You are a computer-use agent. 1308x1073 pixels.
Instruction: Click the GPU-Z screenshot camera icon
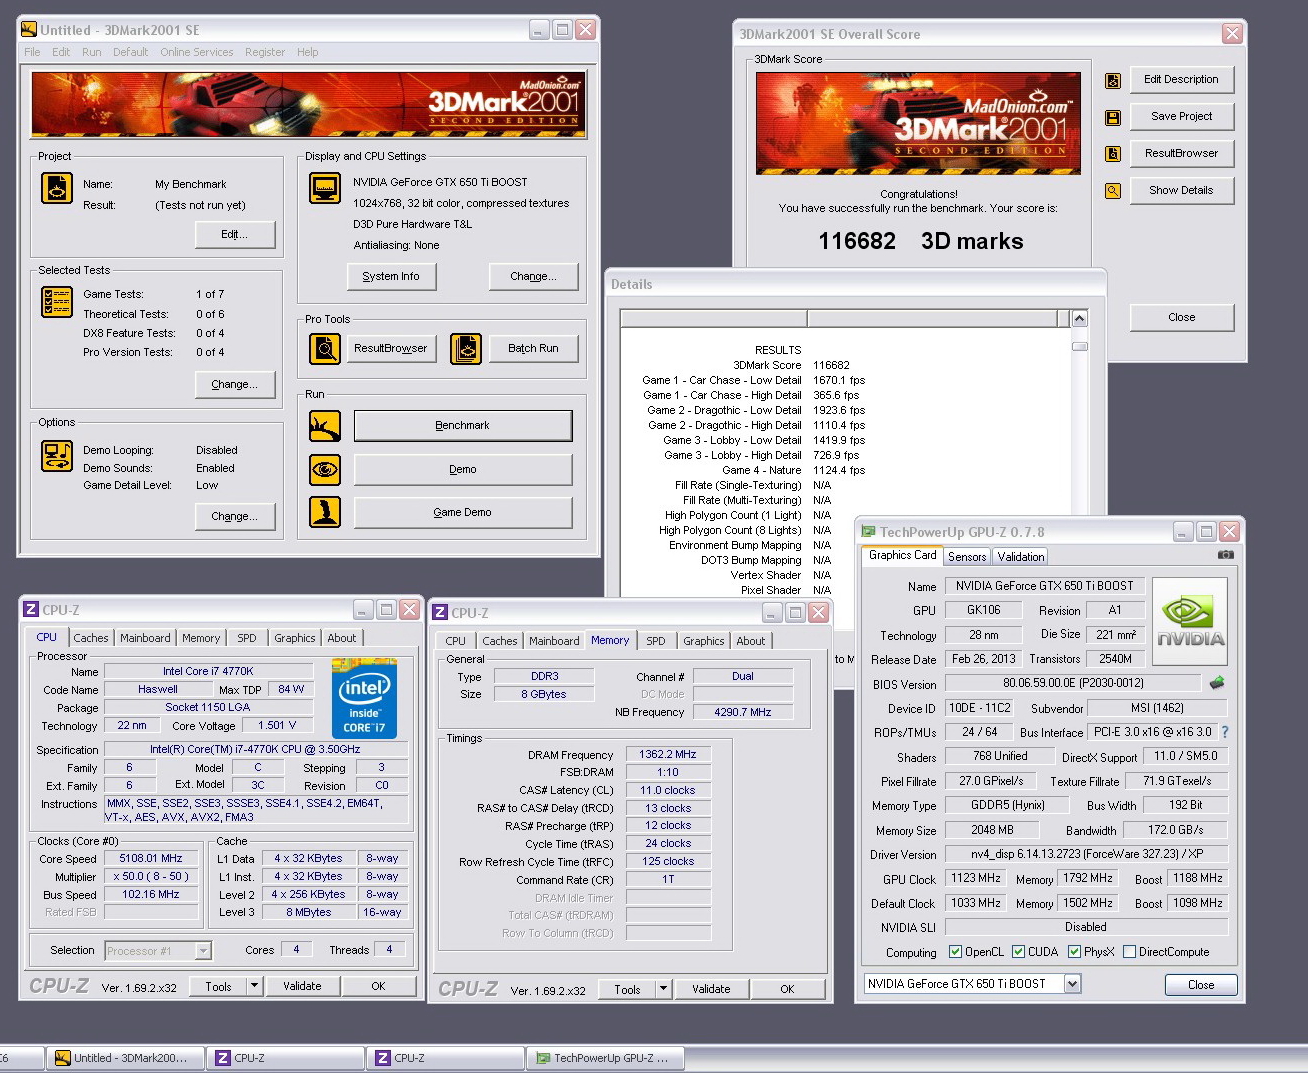(1226, 555)
